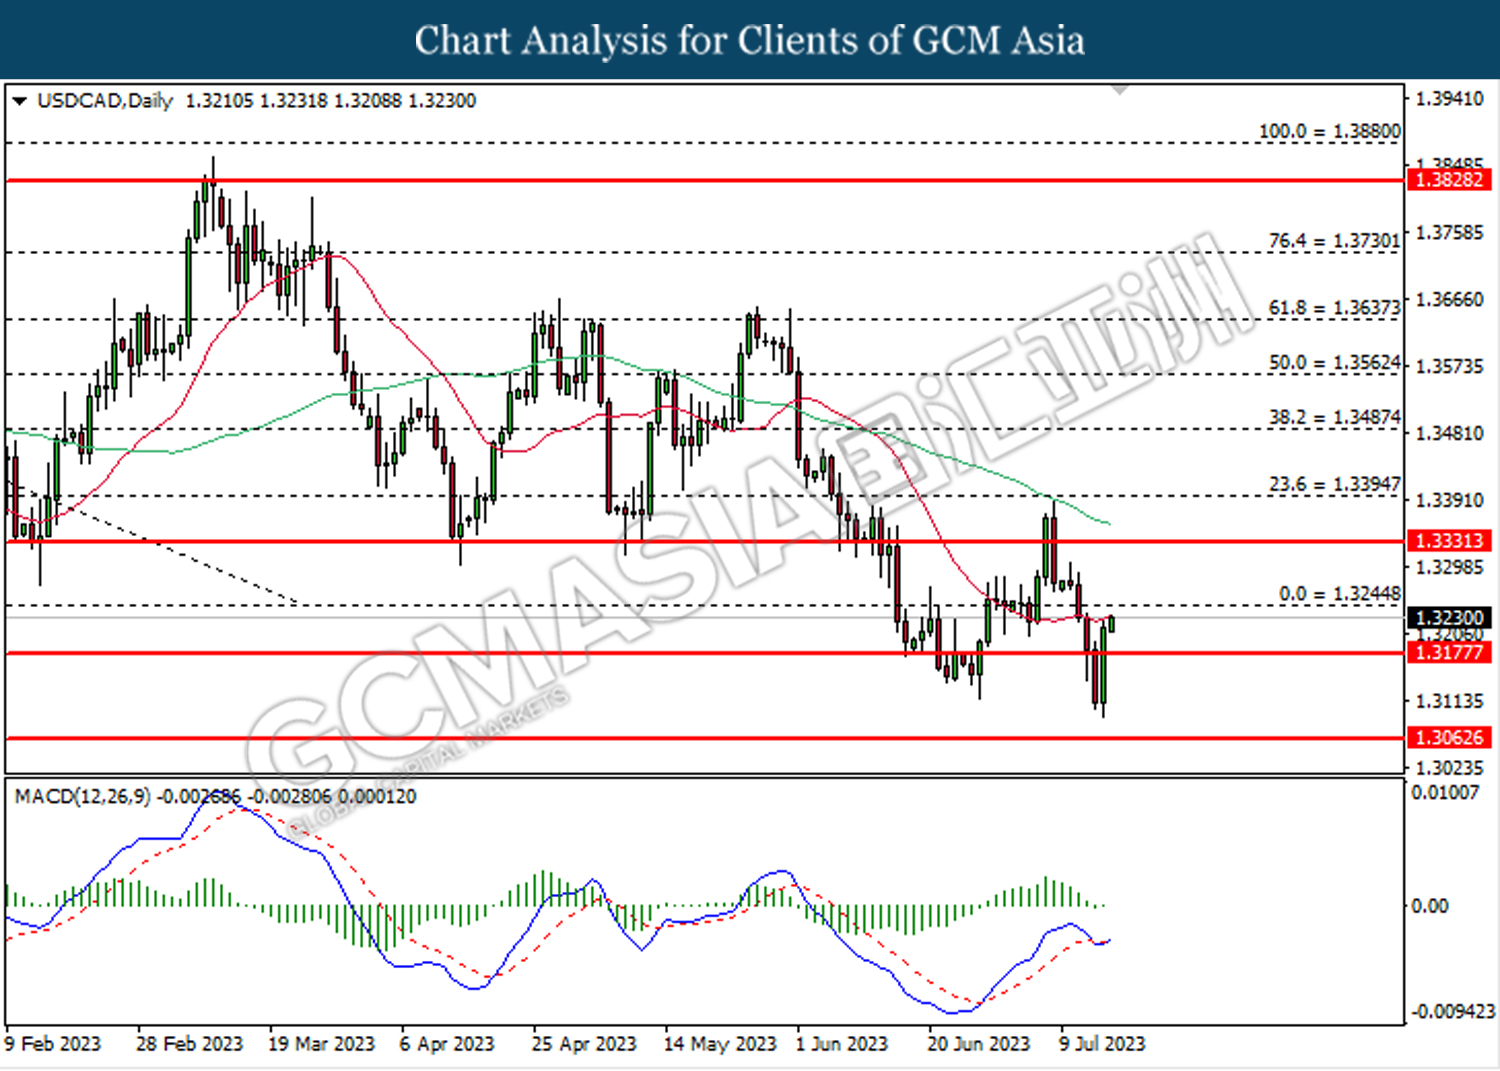Click the 9 Jul 2023 date marker
The width and height of the screenshot is (1500, 1071).
1102,1044
